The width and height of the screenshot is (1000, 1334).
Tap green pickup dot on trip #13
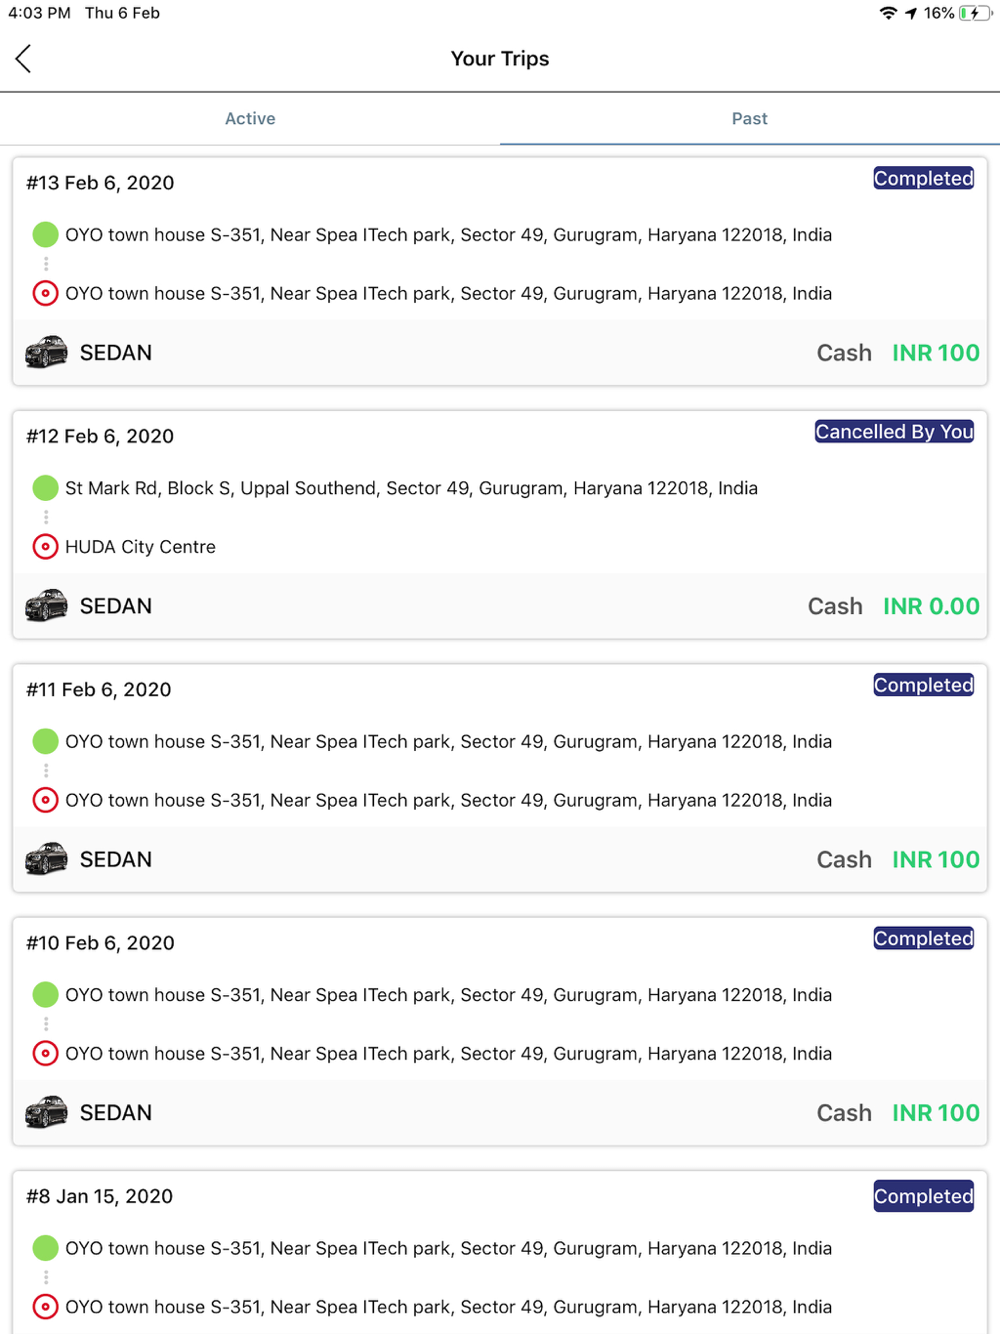(x=45, y=235)
